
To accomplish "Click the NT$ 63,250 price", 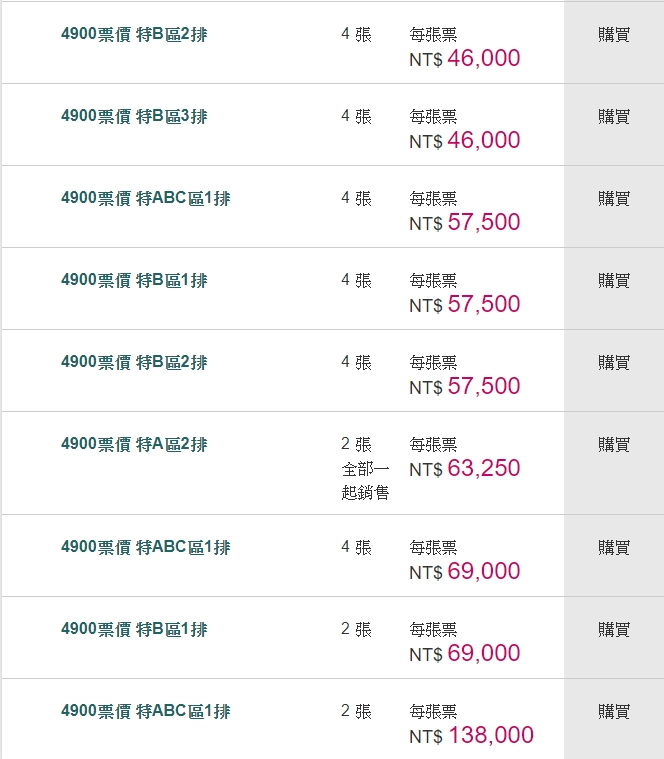I will pos(465,468).
